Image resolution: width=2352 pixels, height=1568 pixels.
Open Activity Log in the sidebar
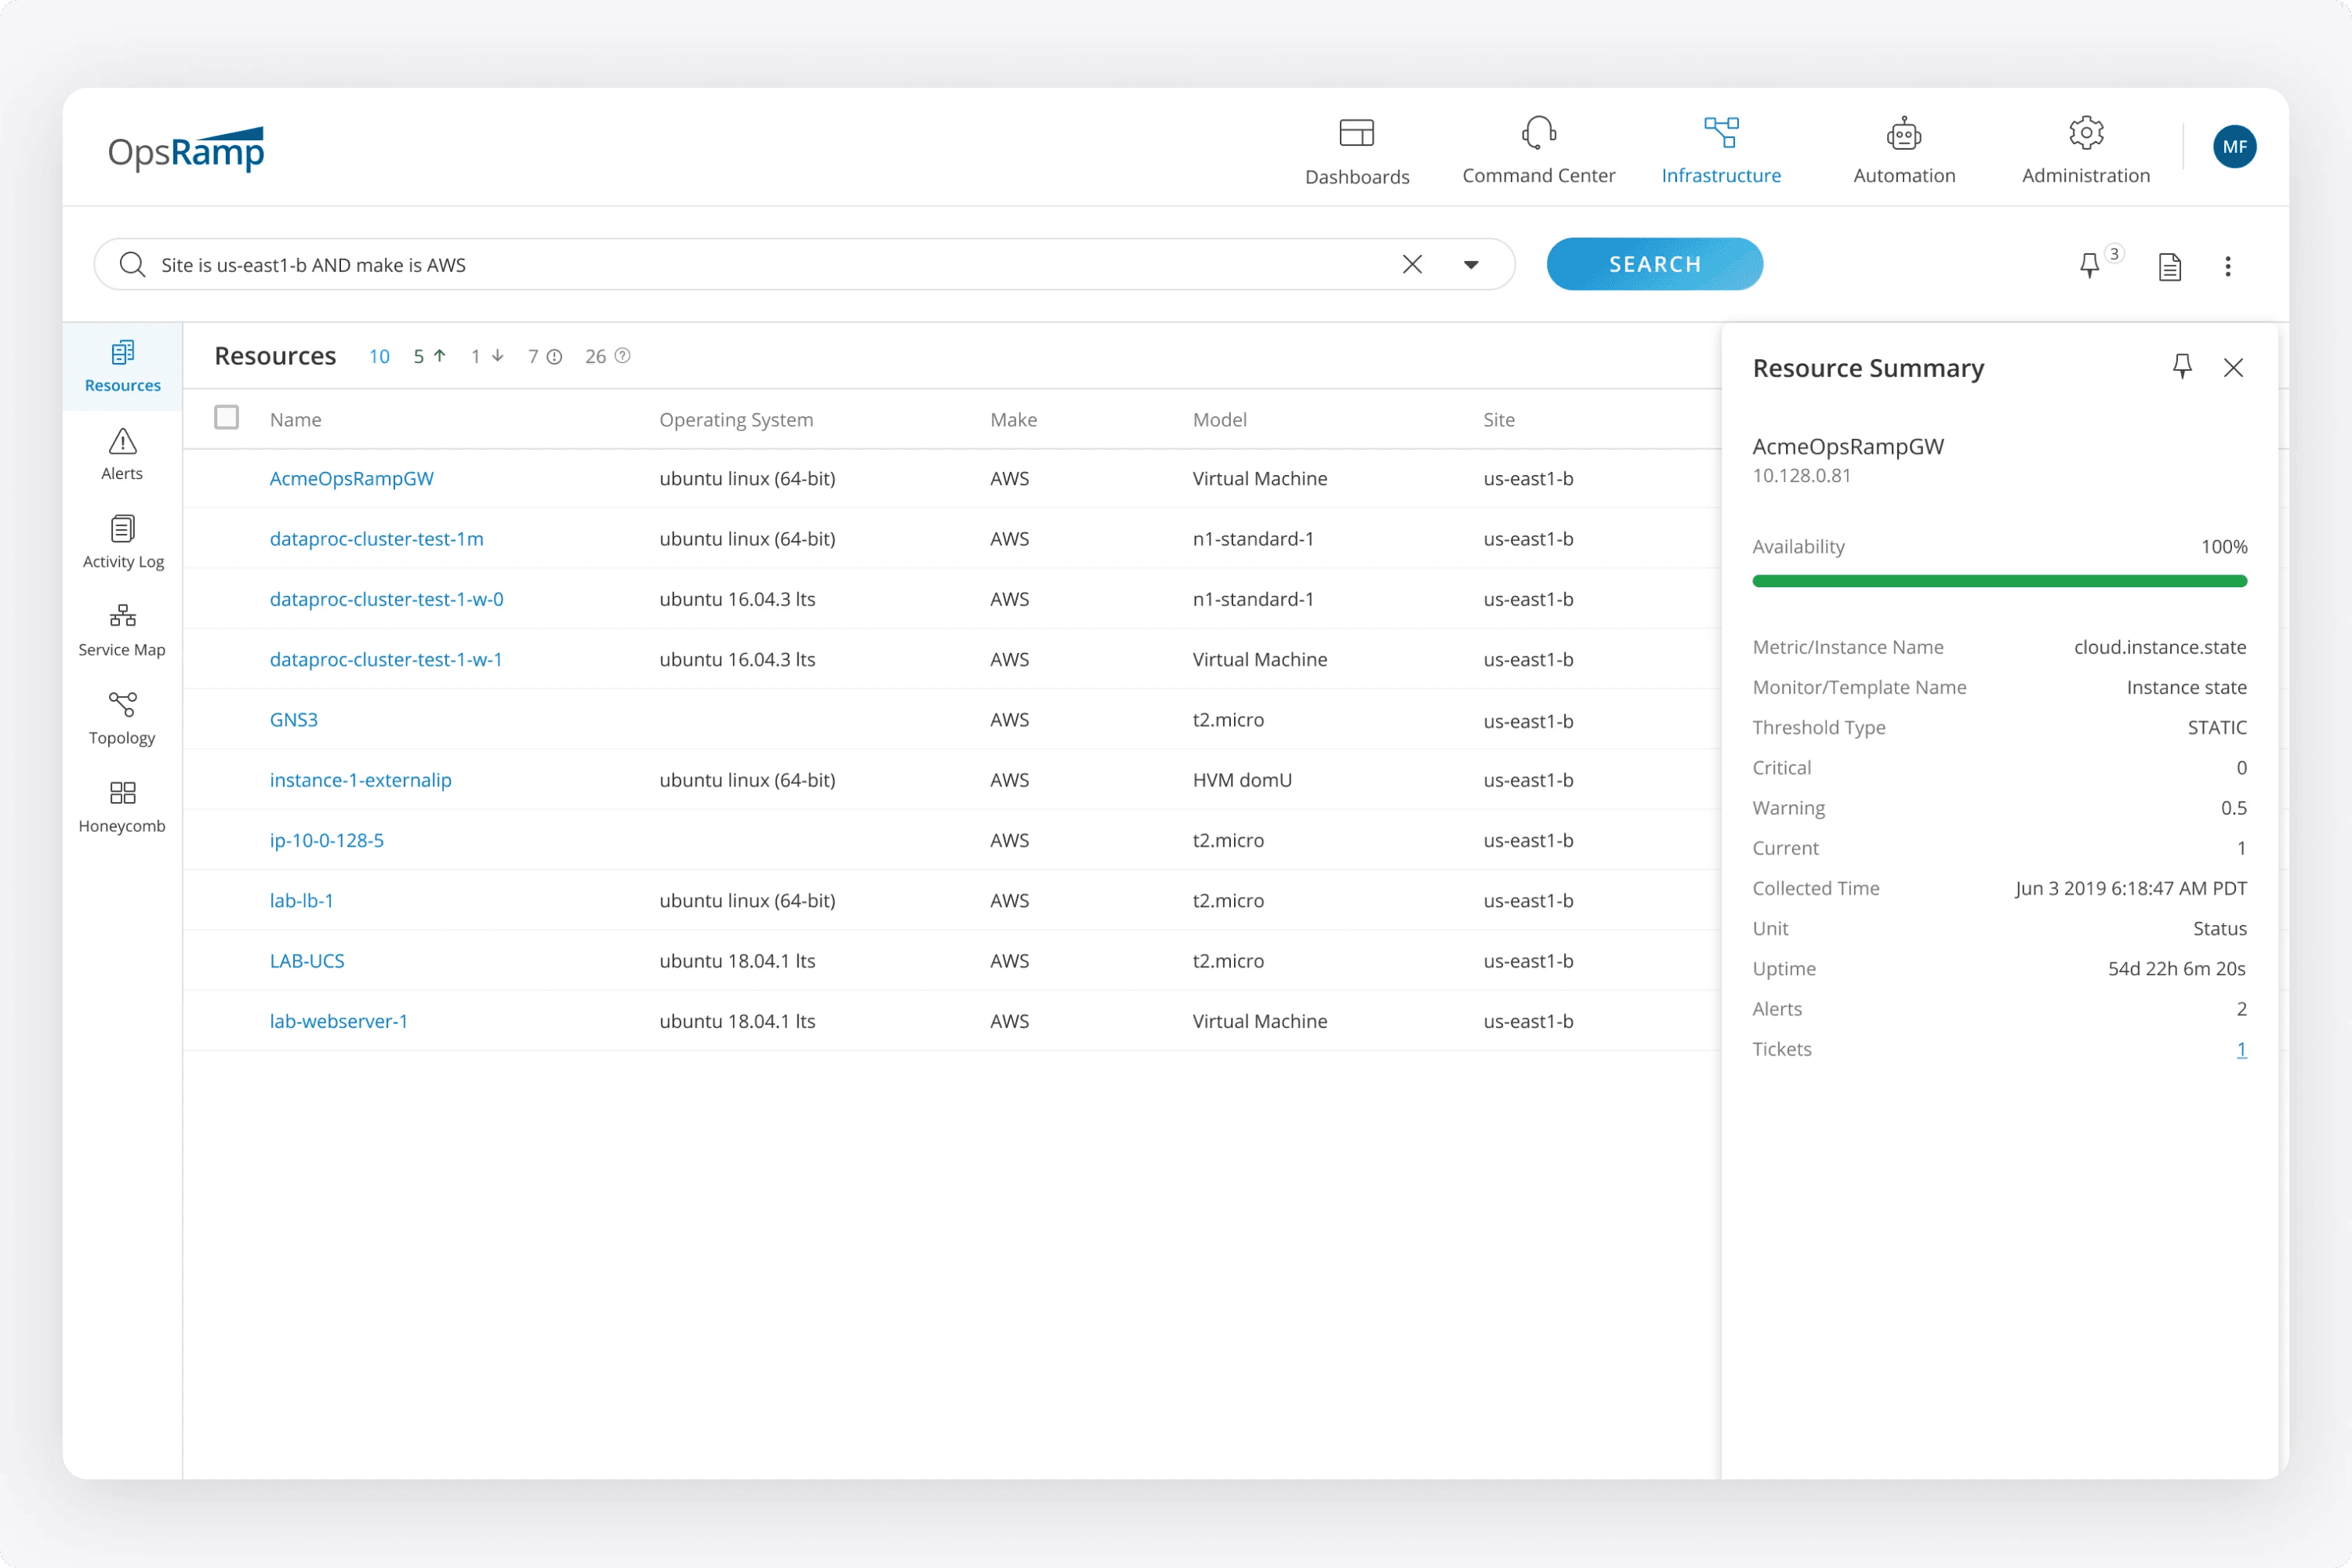[123, 542]
